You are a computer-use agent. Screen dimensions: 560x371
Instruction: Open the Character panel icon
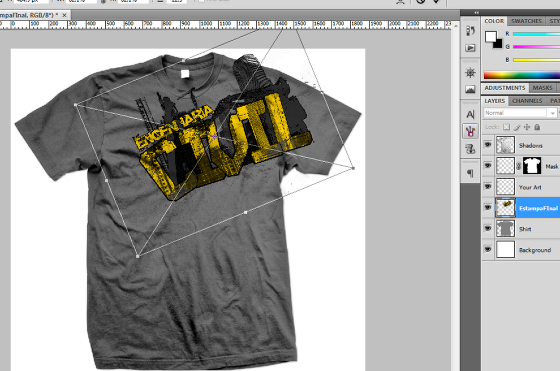[470, 114]
